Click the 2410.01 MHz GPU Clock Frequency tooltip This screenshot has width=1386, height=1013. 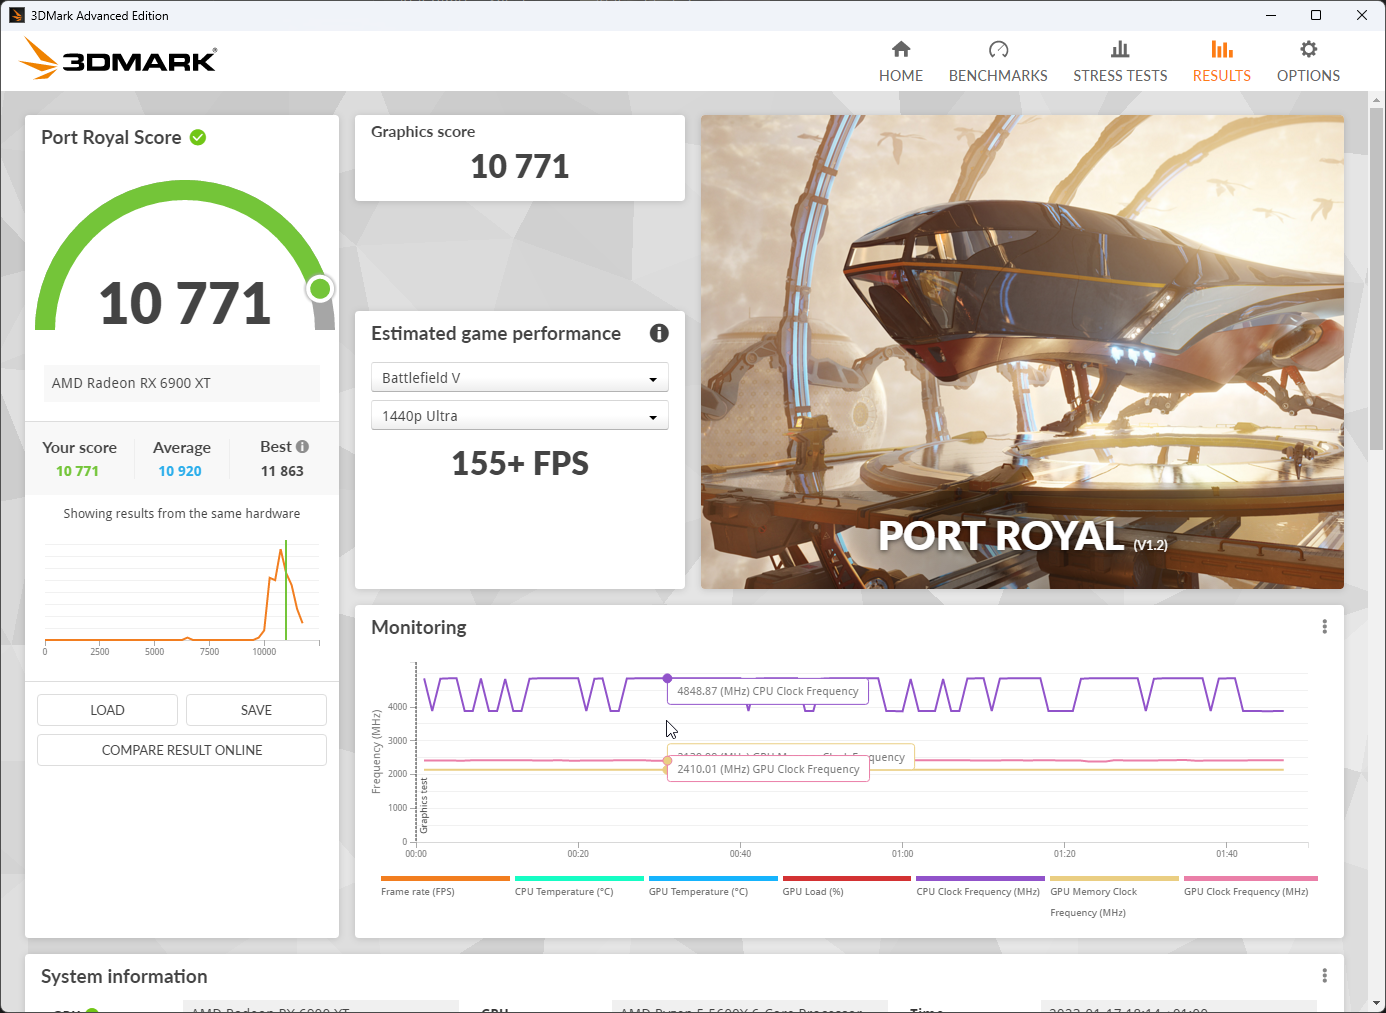tap(768, 769)
